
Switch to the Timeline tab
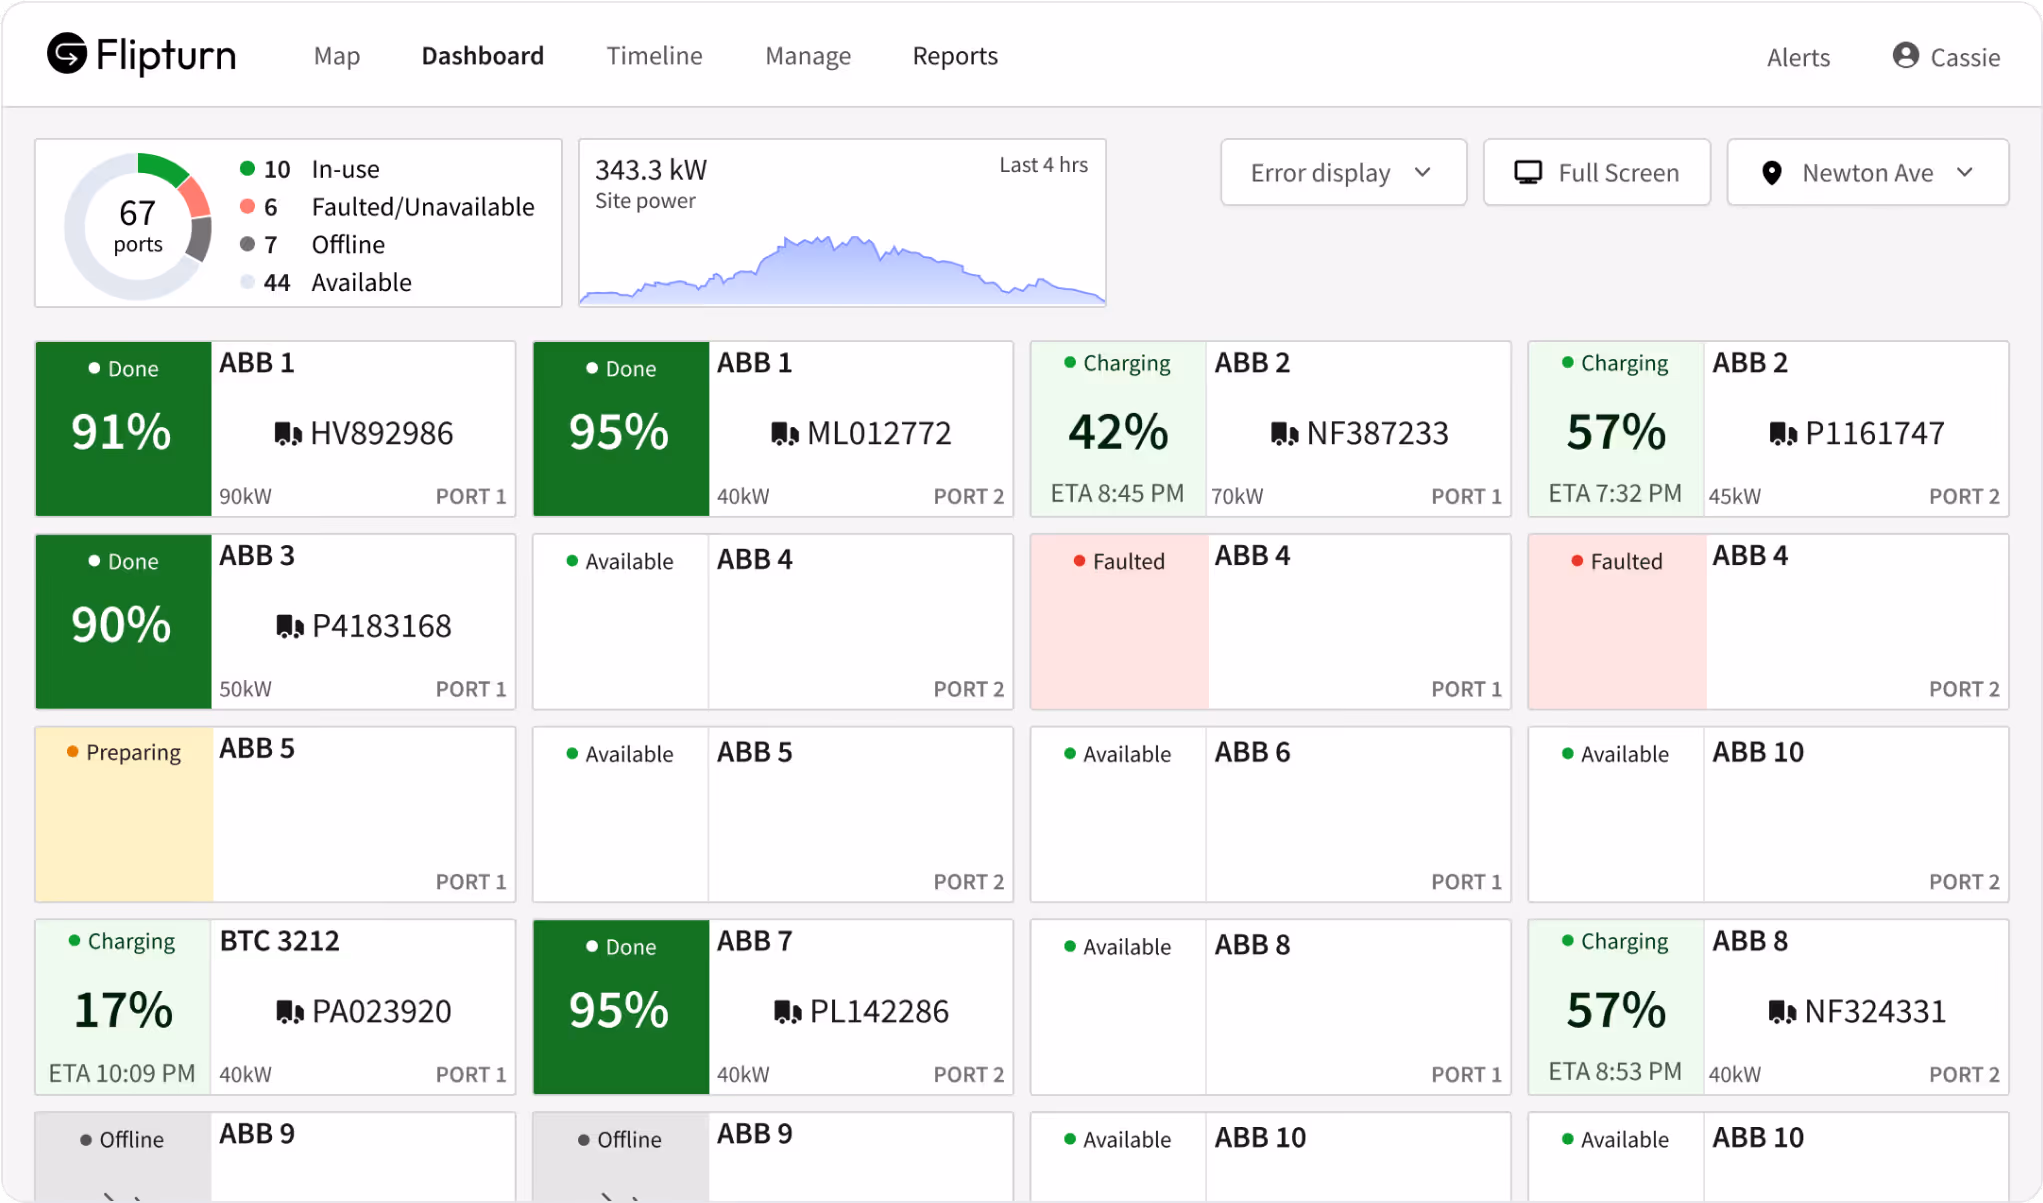point(654,55)
